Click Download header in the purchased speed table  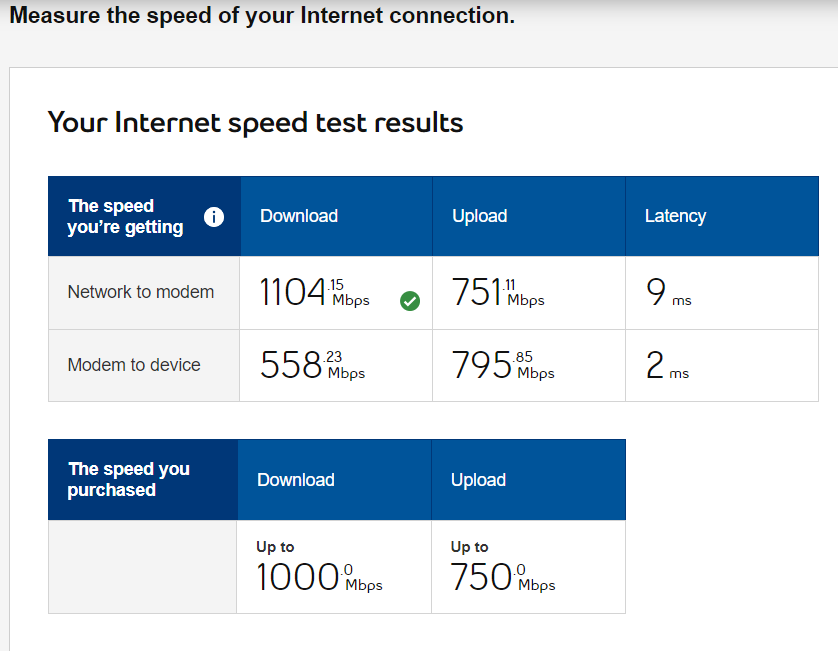coord(296,480)
